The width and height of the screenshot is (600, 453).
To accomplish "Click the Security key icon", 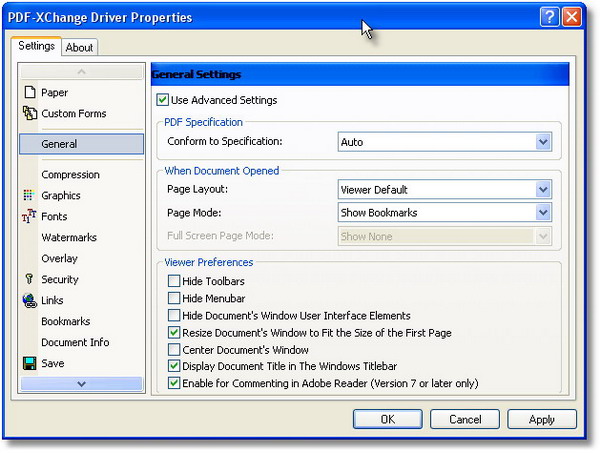I will (x=29, y=279).
